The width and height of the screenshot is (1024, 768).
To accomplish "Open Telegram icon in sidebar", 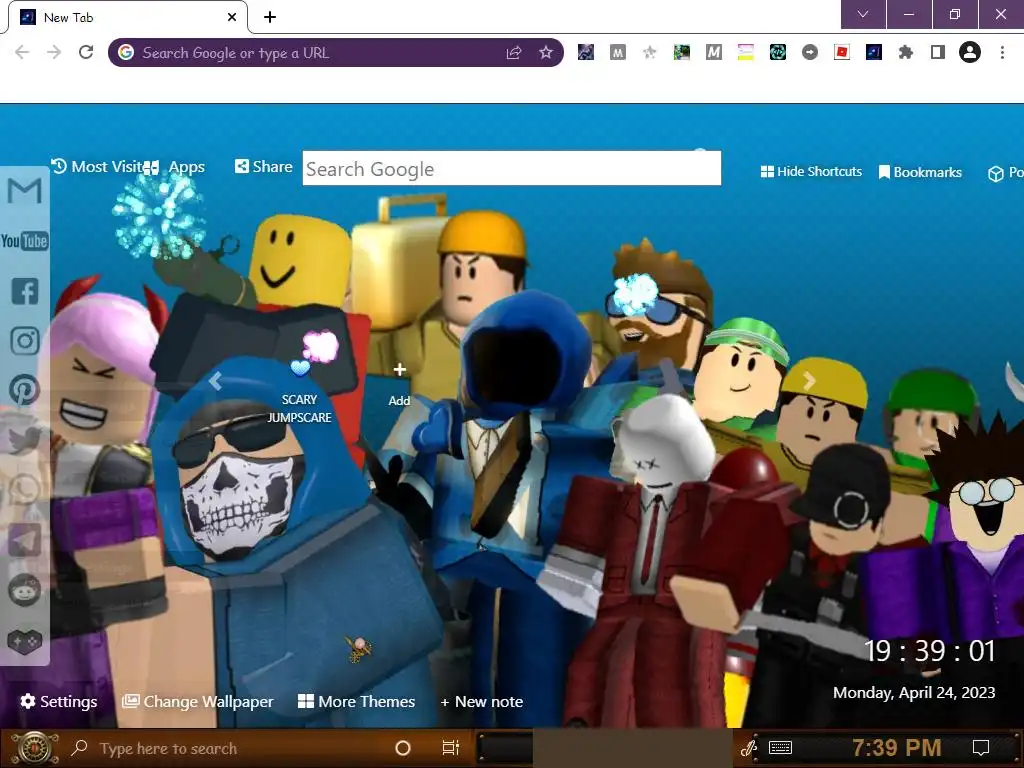I will (25, 539).
